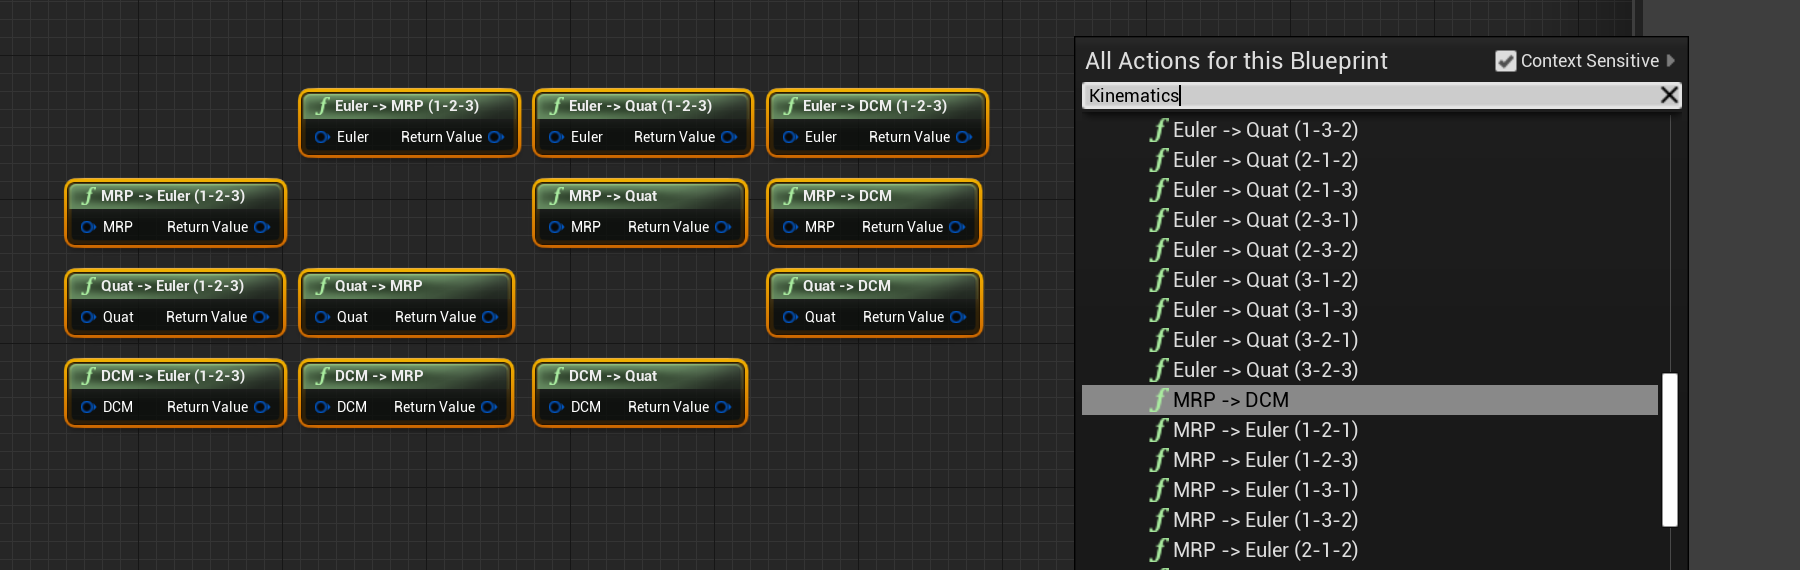Clear the Kinematics search text with X
Image resolution: width=1800 pixels, height=570 pixels.
(x=1668, y=95)
